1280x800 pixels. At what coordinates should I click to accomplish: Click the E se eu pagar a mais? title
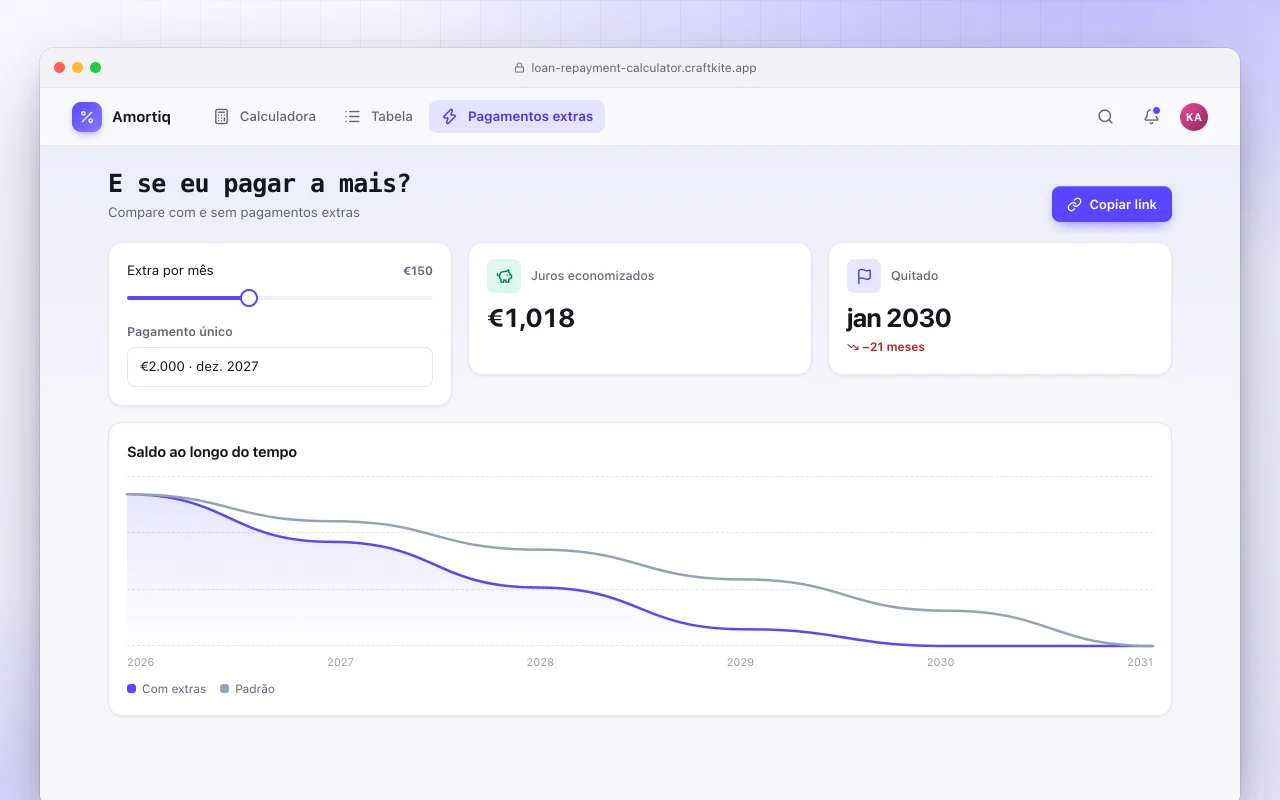(260, 184)
